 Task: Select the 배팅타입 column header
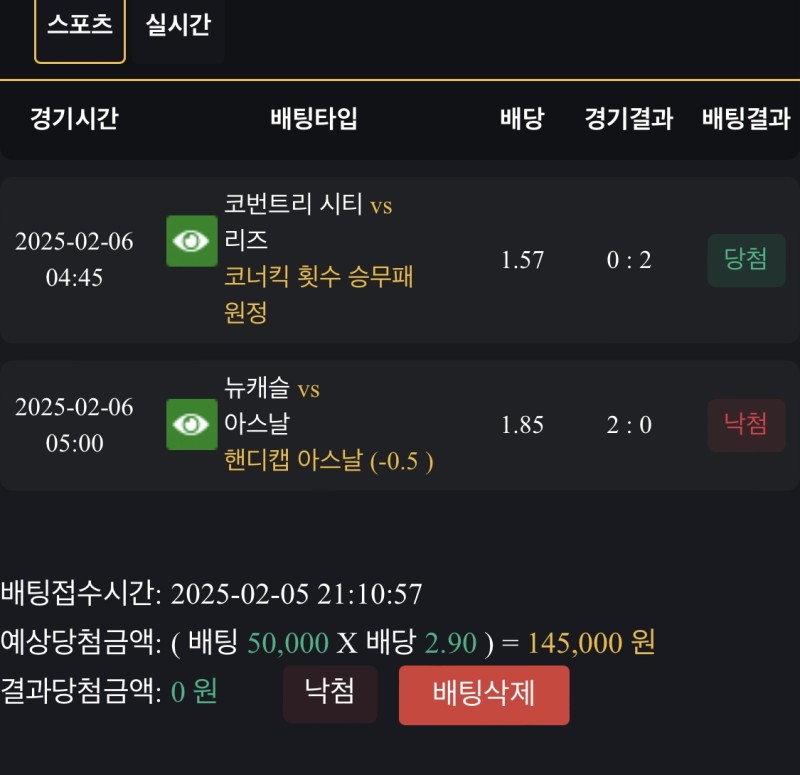coord(313,119)
